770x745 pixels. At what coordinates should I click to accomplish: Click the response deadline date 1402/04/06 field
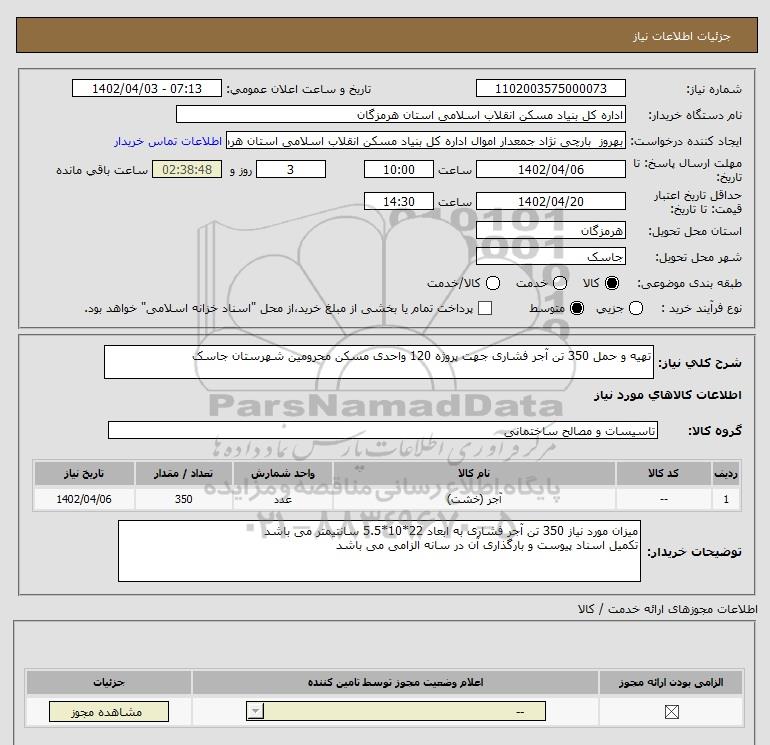(x=550, y=170)
